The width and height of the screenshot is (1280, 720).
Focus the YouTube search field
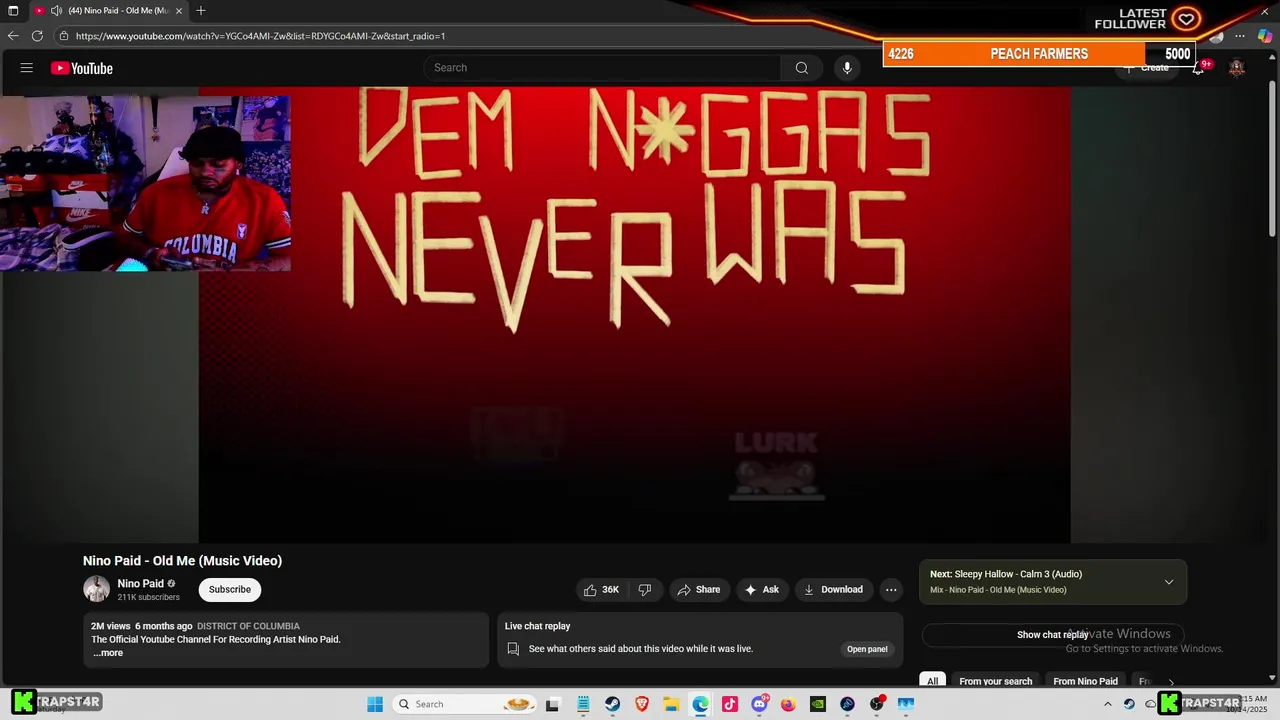tap(603, 68)
